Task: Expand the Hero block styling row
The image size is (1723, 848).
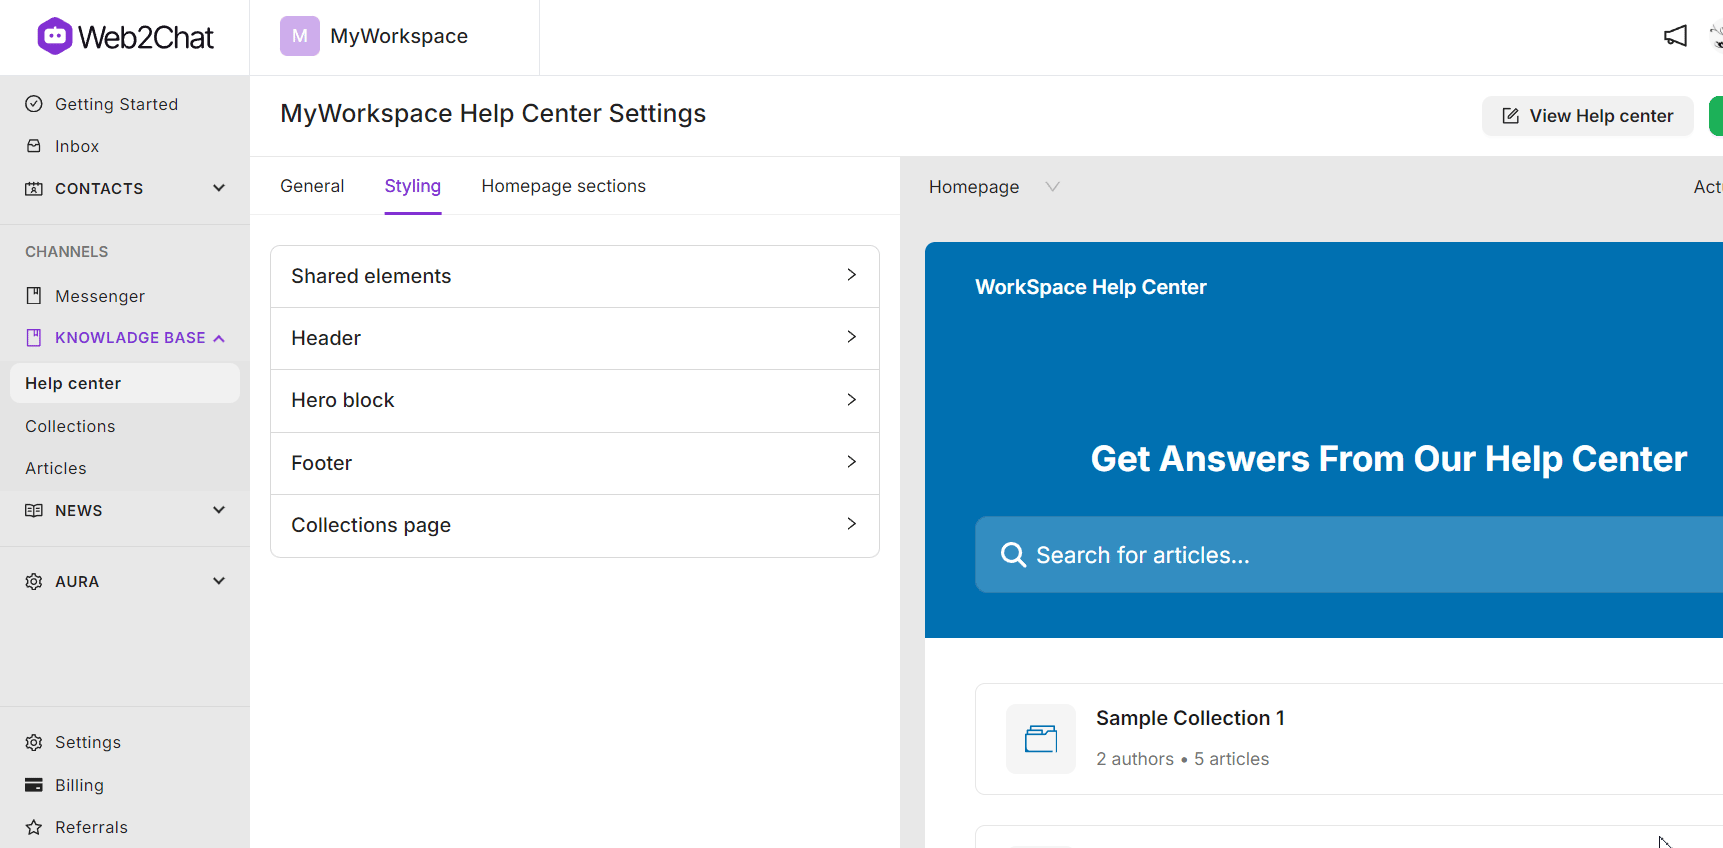Action: (x=575, y=400)
